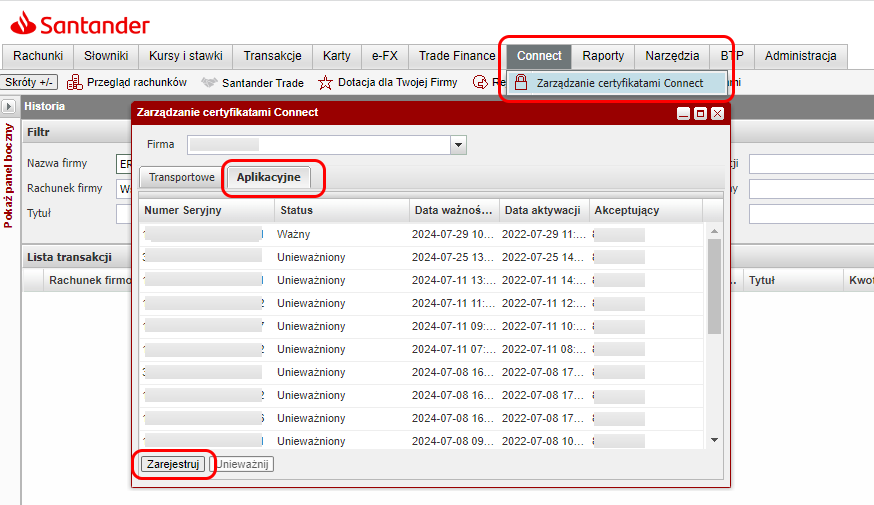Sort by Numer Seryjny column header

[206, 210]
